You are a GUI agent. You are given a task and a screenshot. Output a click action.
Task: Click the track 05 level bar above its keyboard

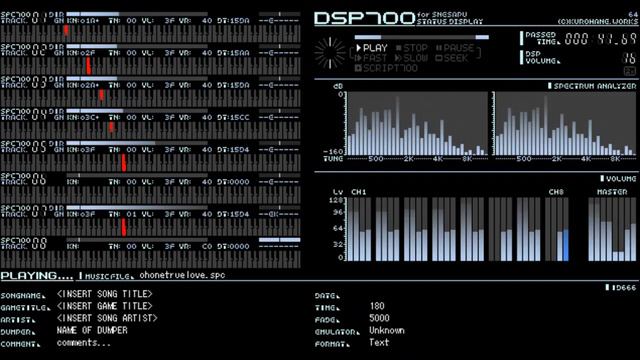pyautogui.click(x=137, y=143)
